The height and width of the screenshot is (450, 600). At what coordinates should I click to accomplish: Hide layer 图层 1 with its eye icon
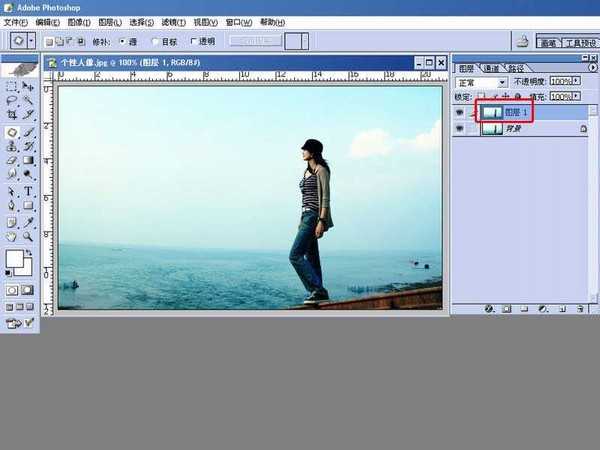pyautogui.click(x=459, y=112)
